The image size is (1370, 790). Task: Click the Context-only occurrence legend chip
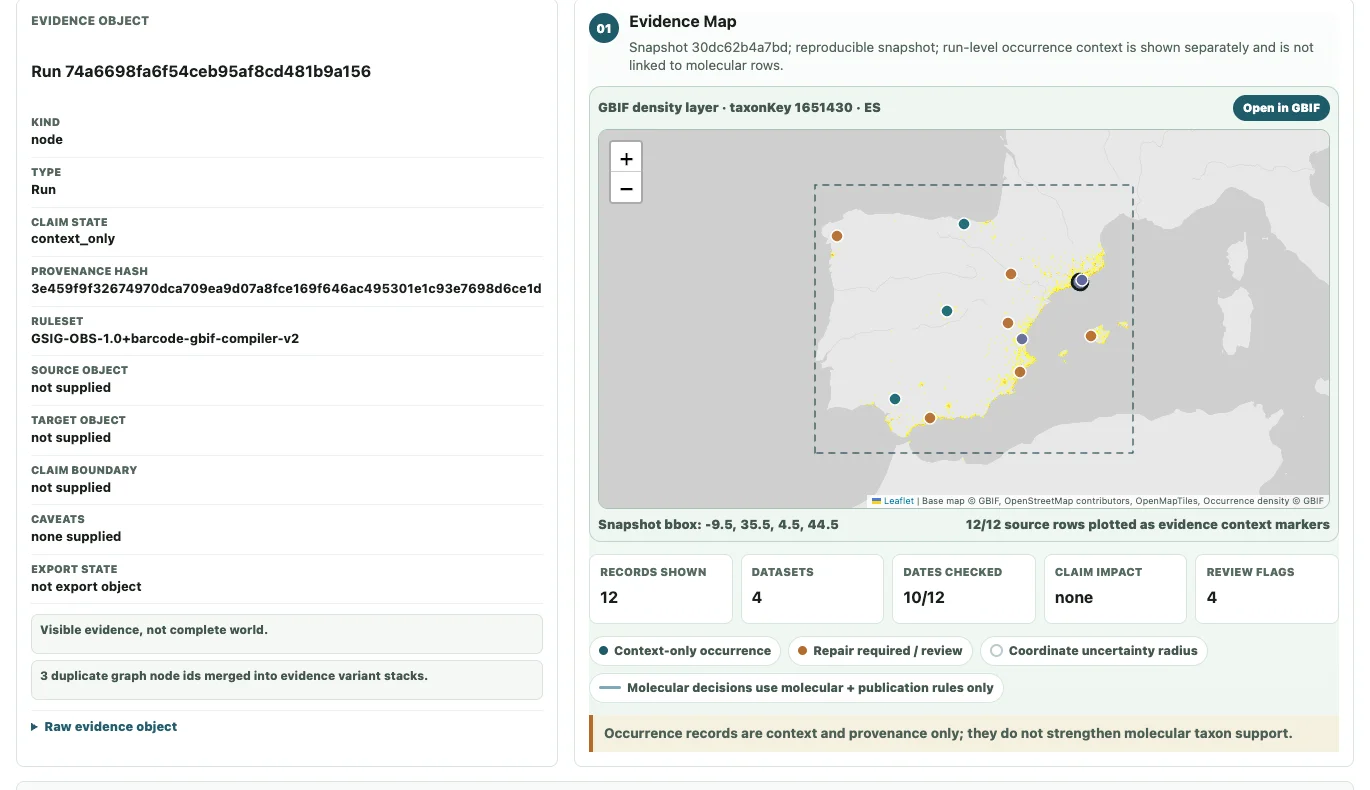[x=685, y=651]
